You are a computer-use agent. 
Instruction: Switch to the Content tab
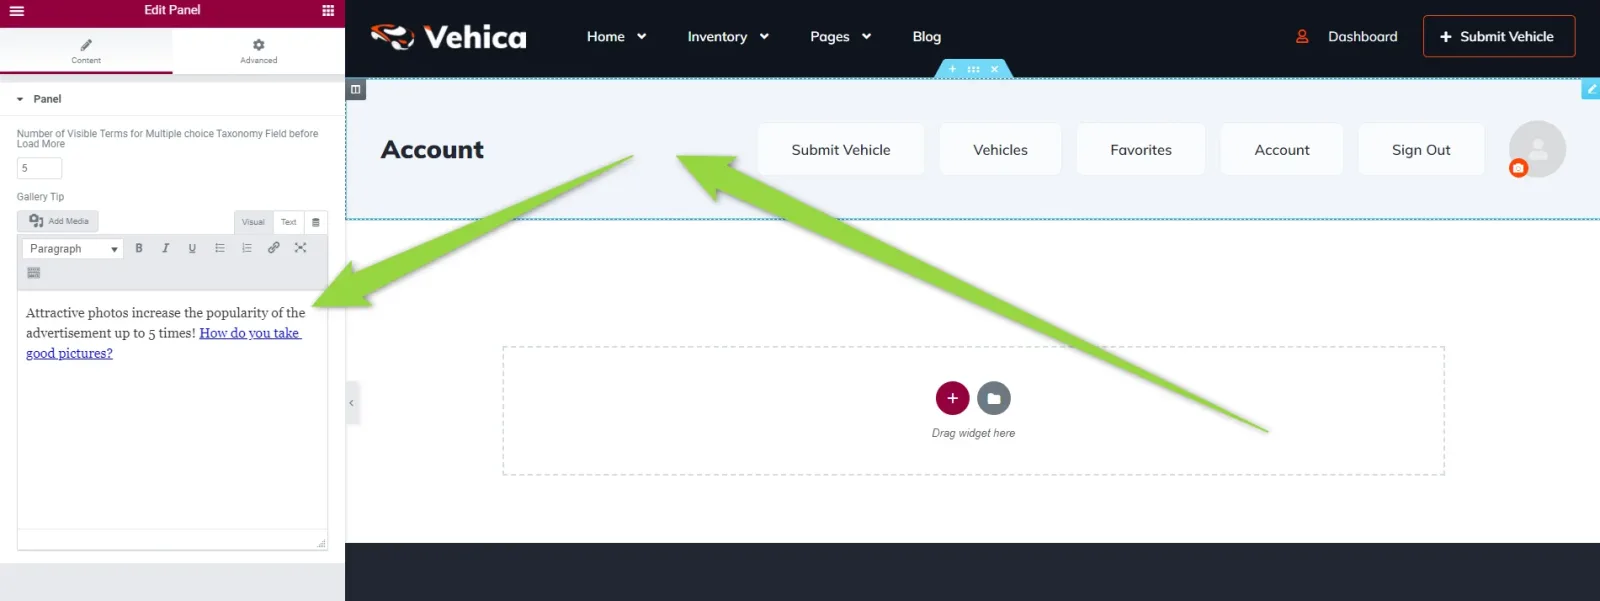coord(86,51)
